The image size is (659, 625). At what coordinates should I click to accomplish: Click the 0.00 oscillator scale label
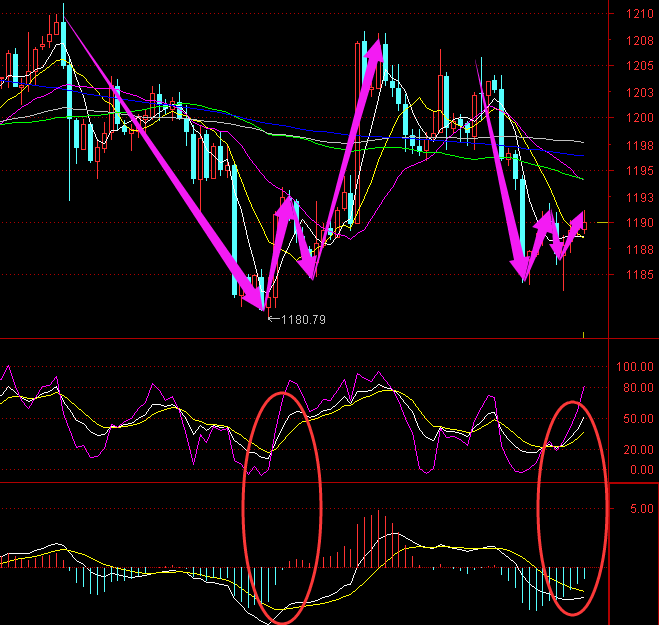[642, 469]
